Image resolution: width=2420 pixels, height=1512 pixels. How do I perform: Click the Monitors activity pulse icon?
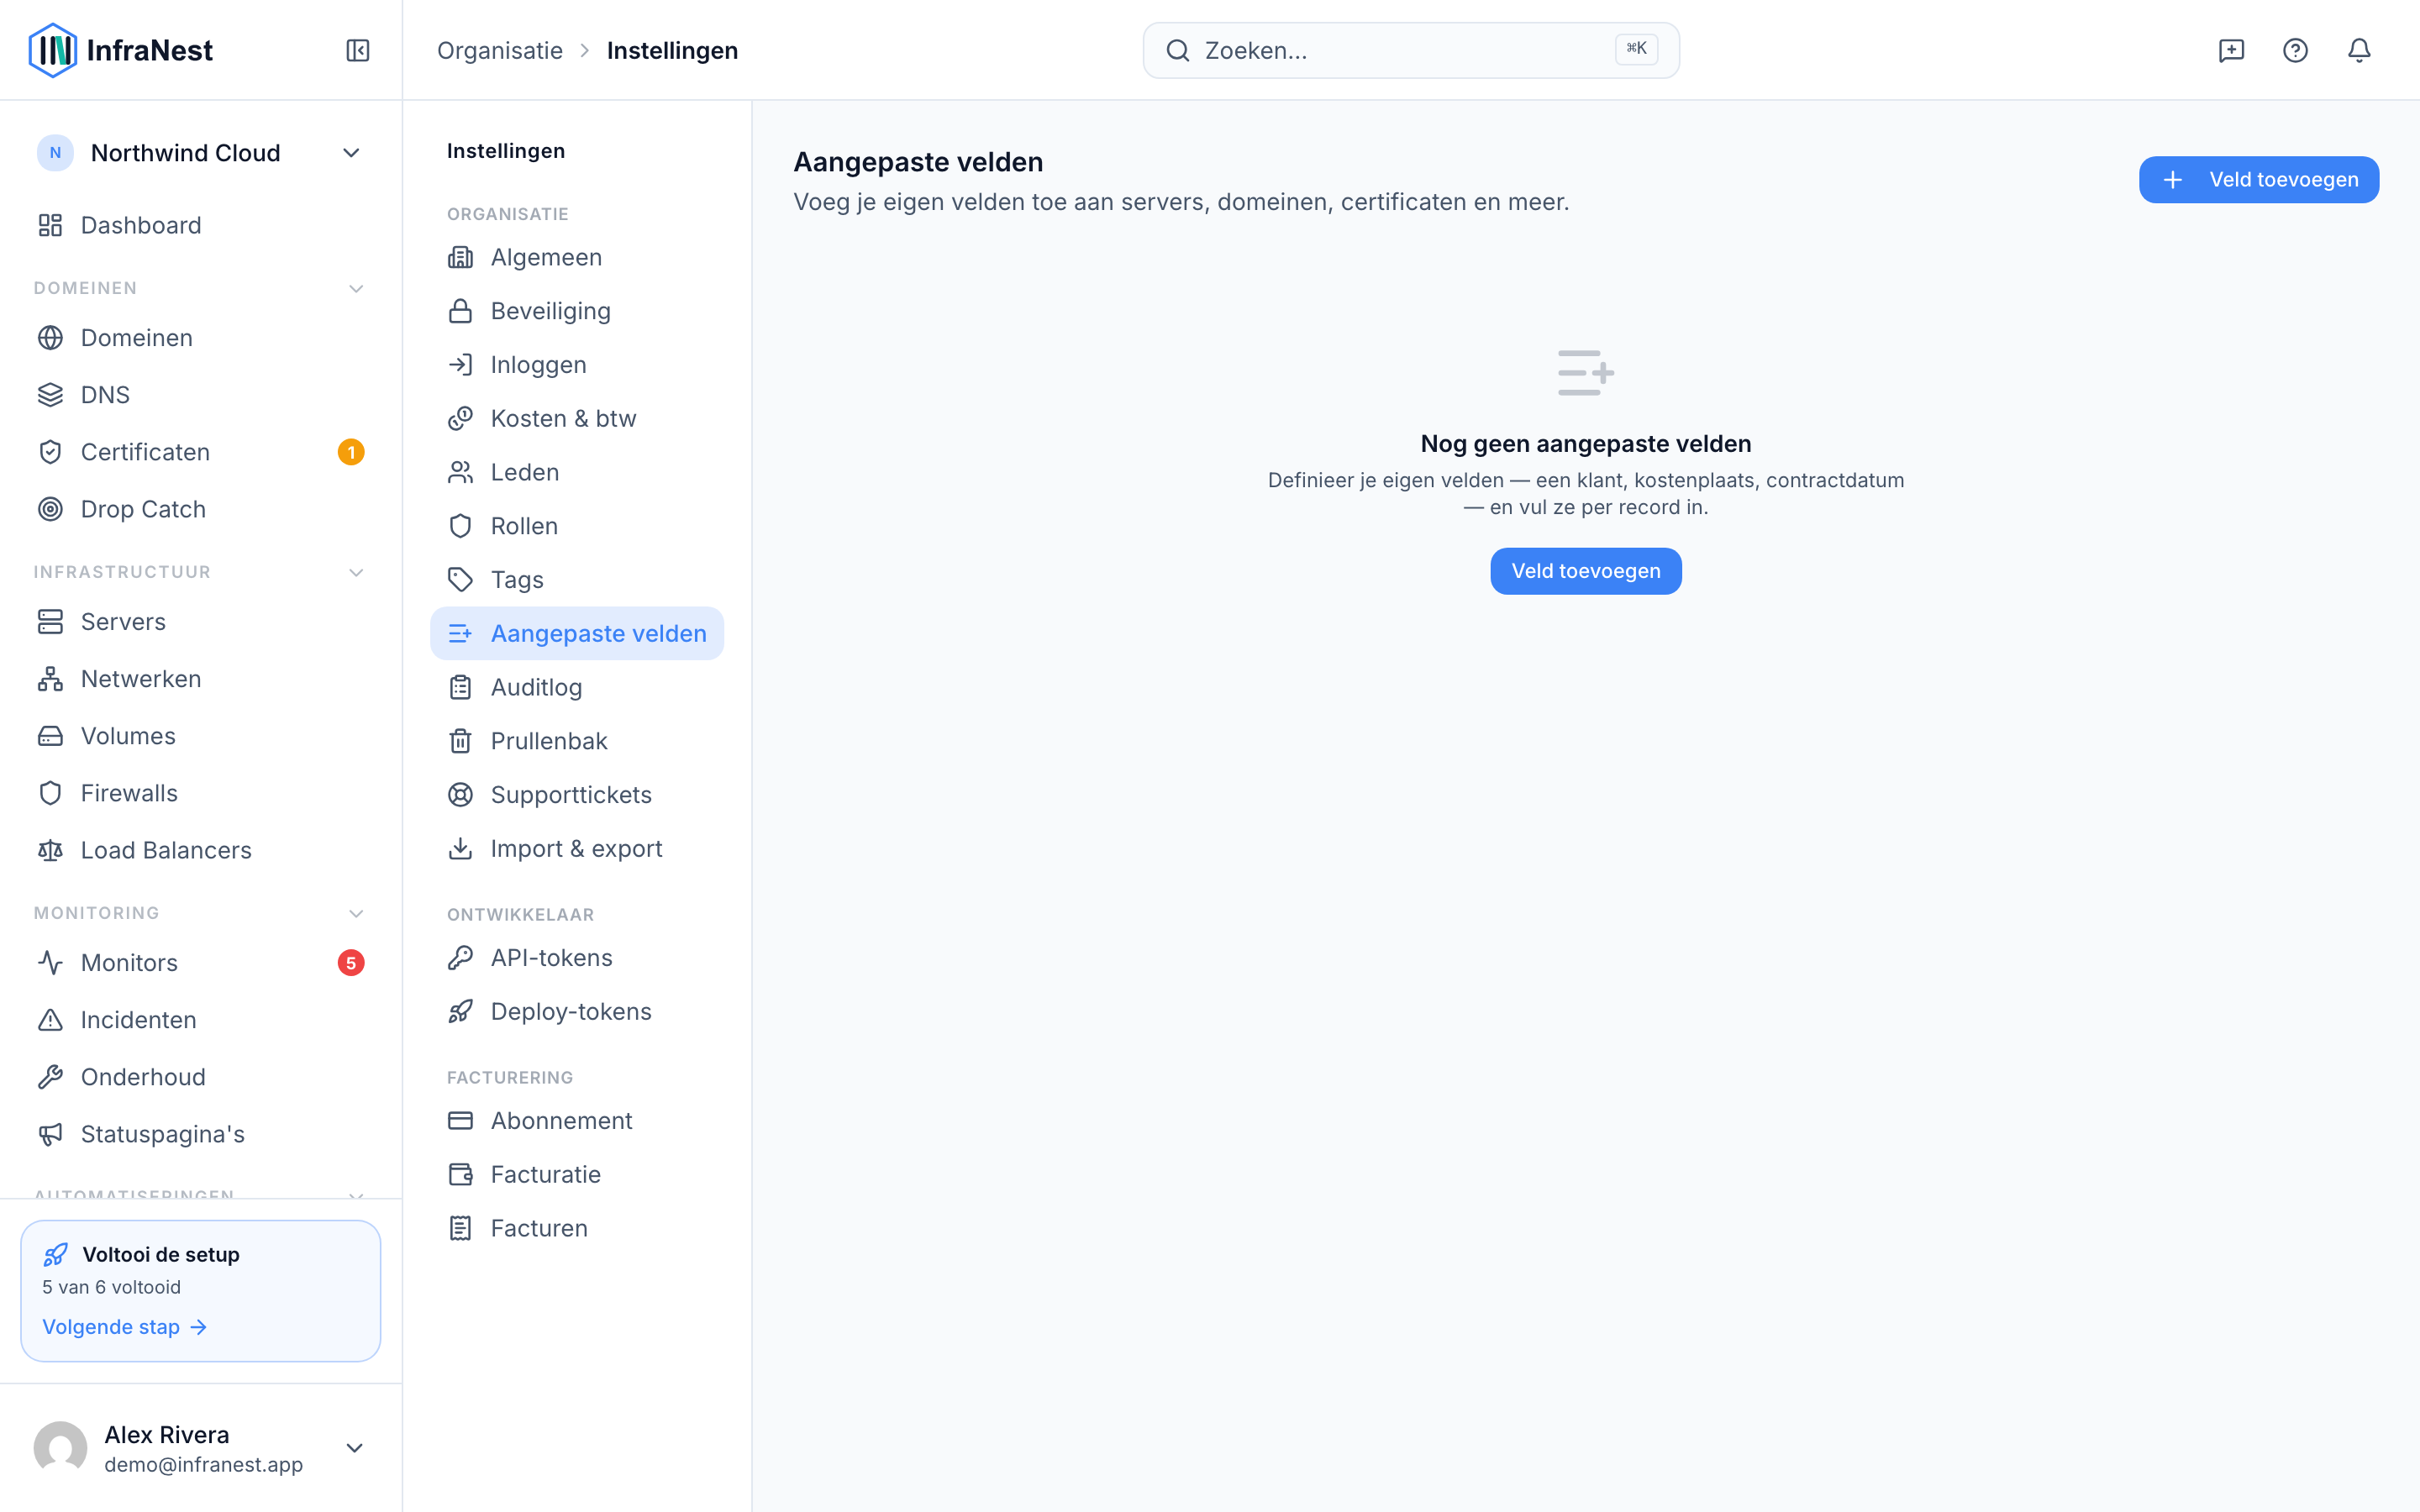[x=50, y=963]
